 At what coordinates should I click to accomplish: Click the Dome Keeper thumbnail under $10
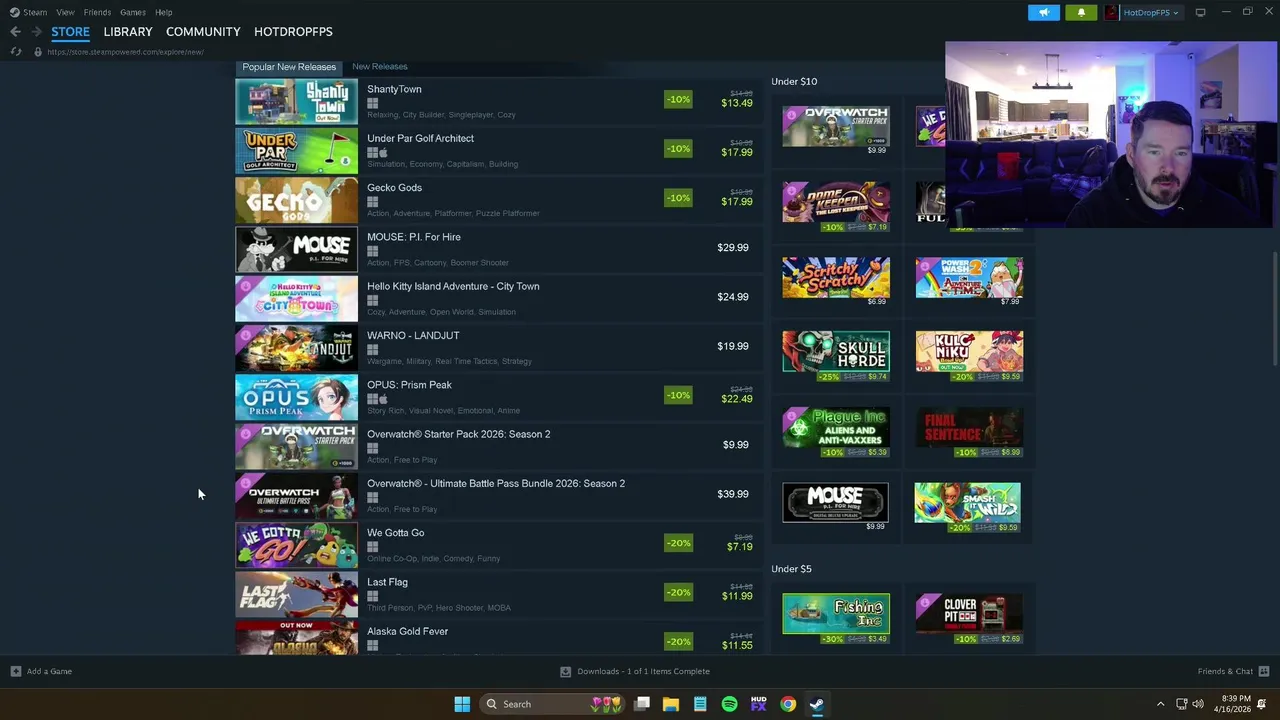point(836,202)
